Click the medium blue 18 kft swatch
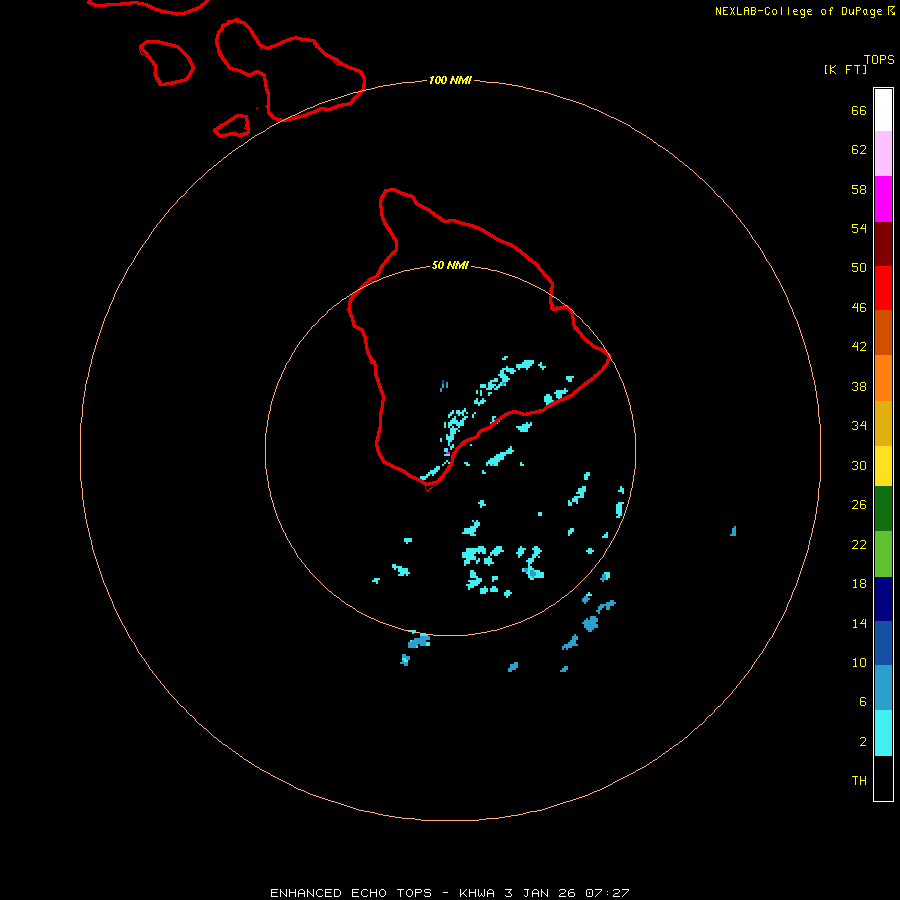Screen dimensions: 900x900 point(883,643)
